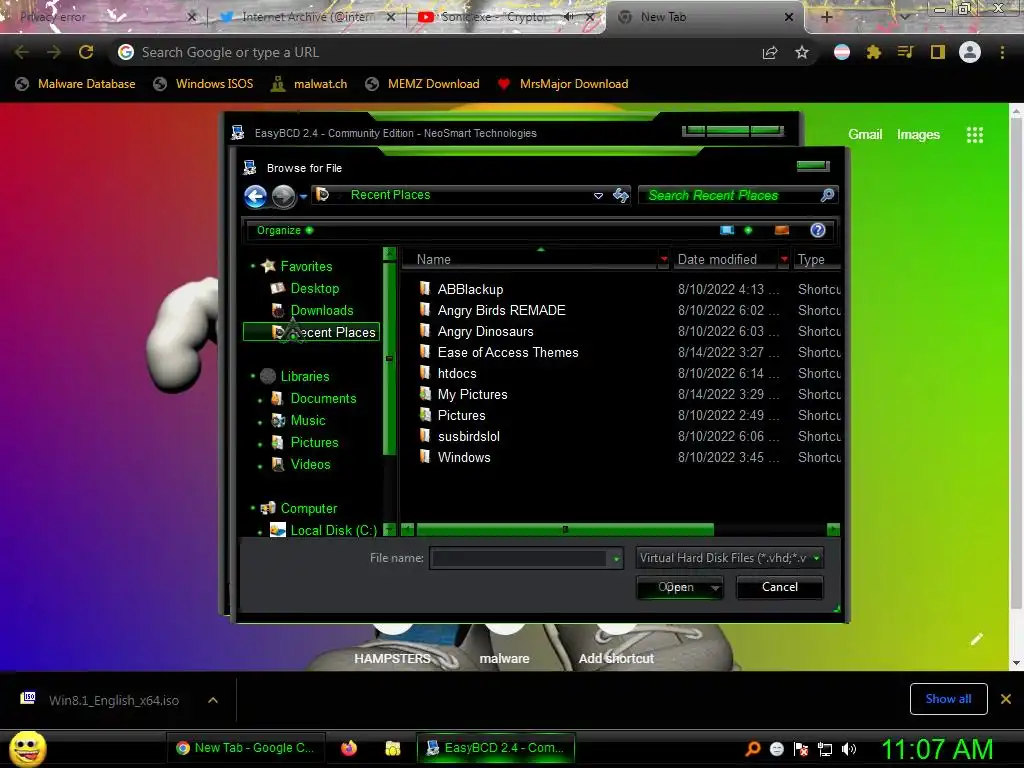
Task: Open Chrome media control icon
Action: 905,52
